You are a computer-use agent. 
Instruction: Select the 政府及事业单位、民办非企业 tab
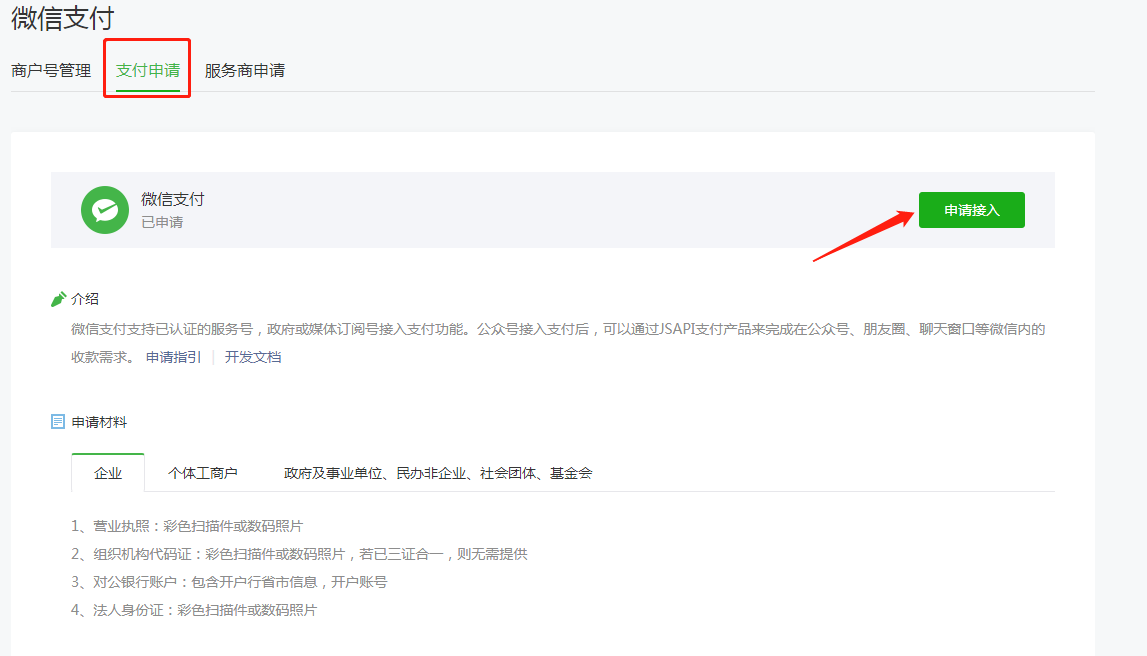click(x=437, y=473)
